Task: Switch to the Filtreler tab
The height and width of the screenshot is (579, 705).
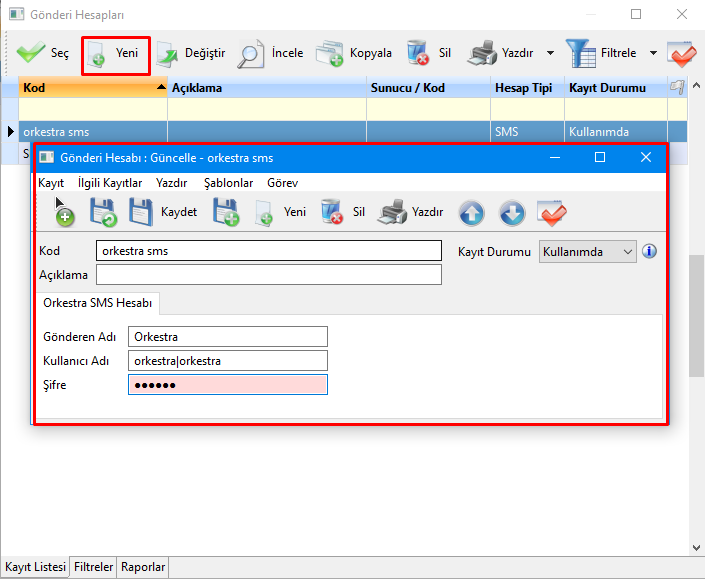Action: (93, 567)
